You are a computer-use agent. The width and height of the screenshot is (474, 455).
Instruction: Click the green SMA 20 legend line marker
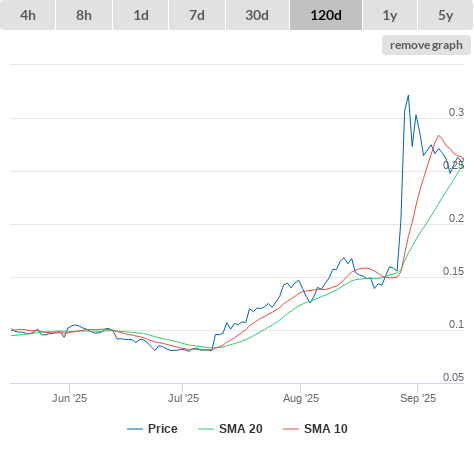click(206, 429)
